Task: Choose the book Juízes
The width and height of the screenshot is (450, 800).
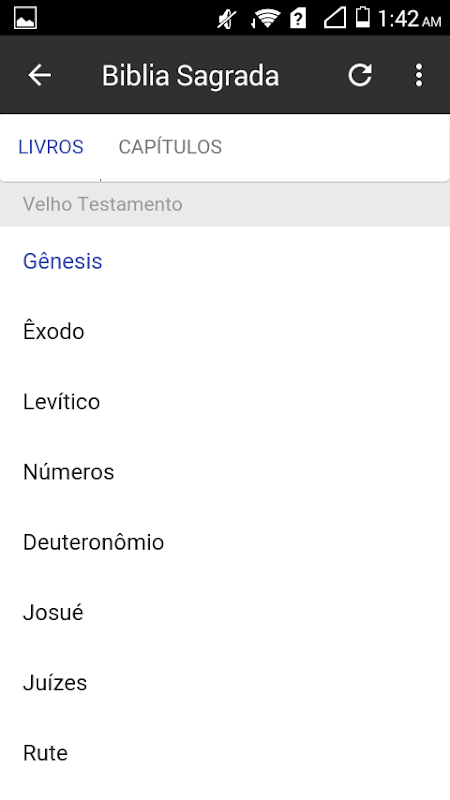Action: click(225, 683)
